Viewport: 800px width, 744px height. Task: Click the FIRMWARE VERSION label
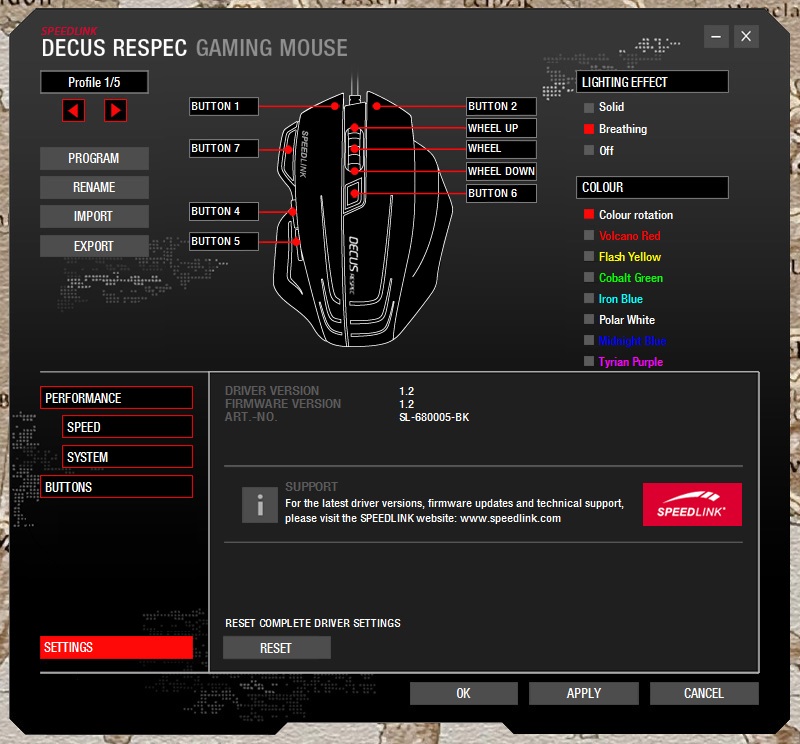click(283, 404)
